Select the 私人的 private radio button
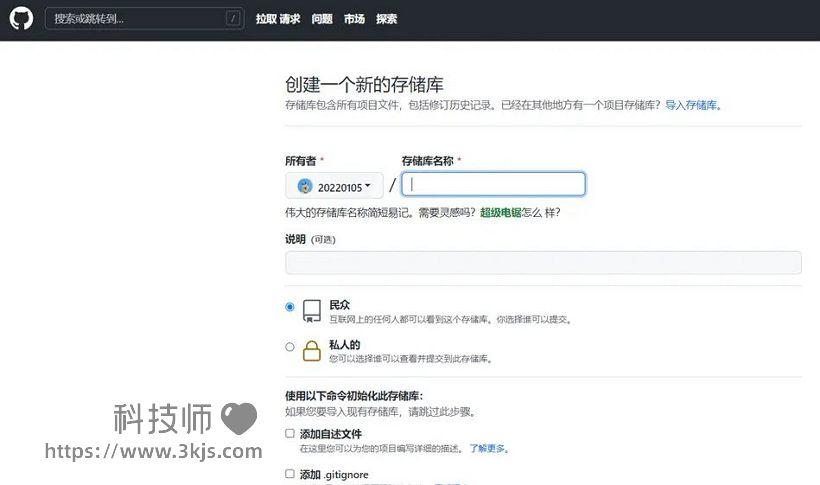Viewport: 820px width, 485px height. tap(290, 346)
